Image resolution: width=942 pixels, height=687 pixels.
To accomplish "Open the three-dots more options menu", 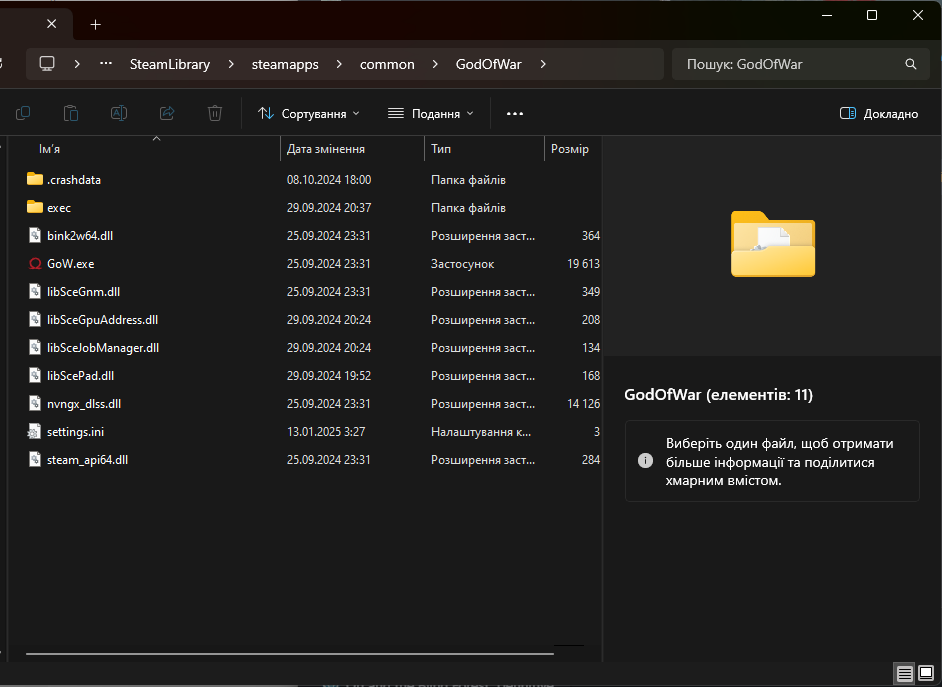I will (515, 113).
